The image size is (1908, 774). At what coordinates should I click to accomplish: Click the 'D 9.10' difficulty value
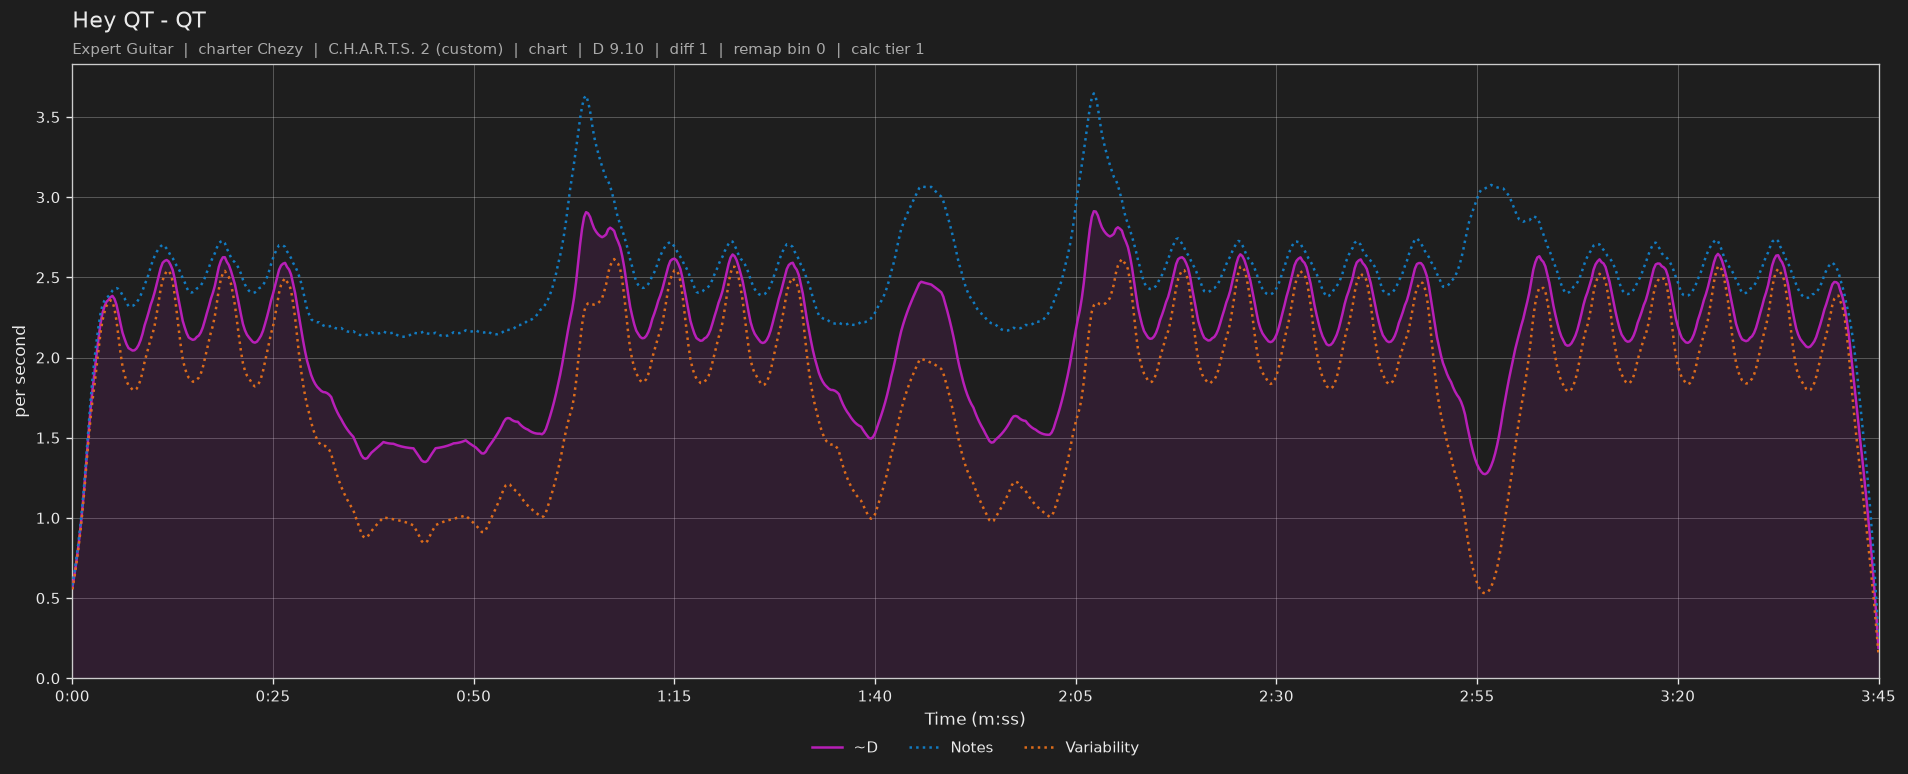[x=618, y=49]
